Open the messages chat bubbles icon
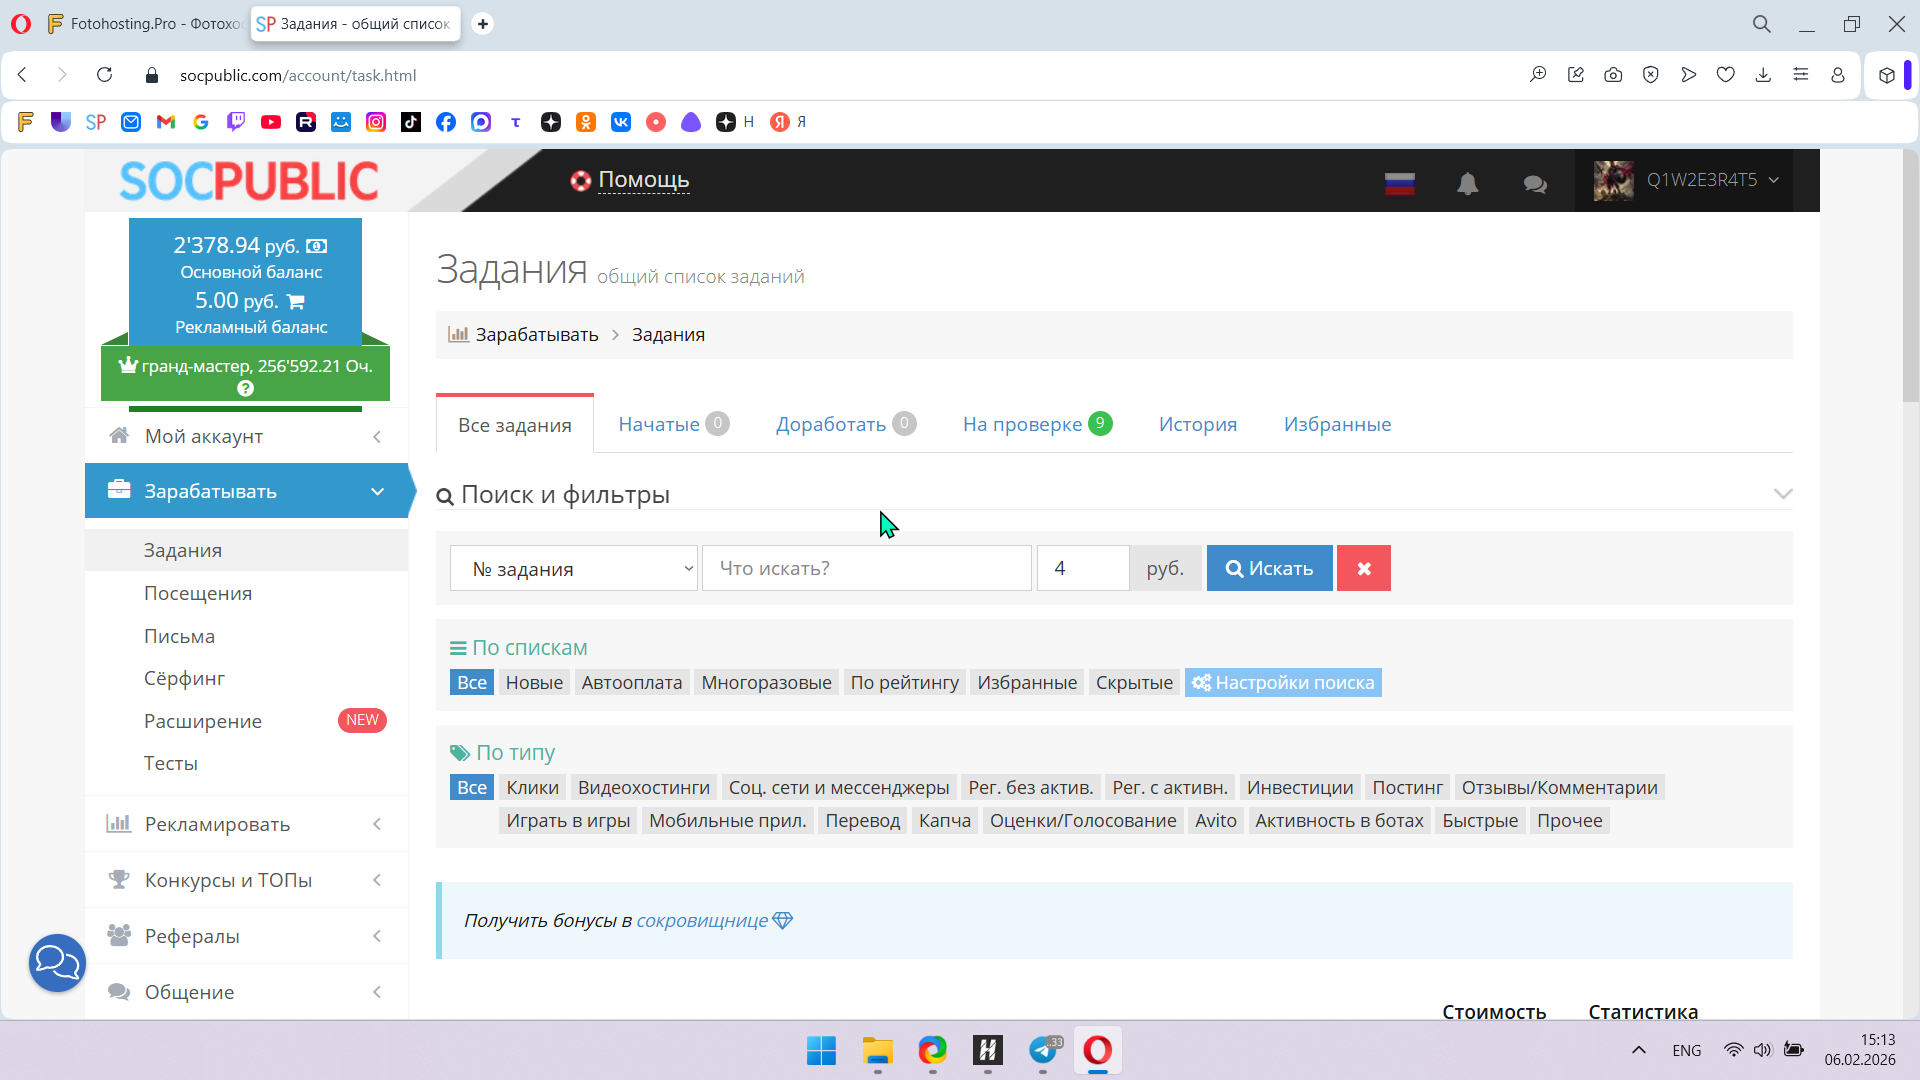Image resolution: width=1920 pixels, height=1080 pixels. tap(1535, 184)
